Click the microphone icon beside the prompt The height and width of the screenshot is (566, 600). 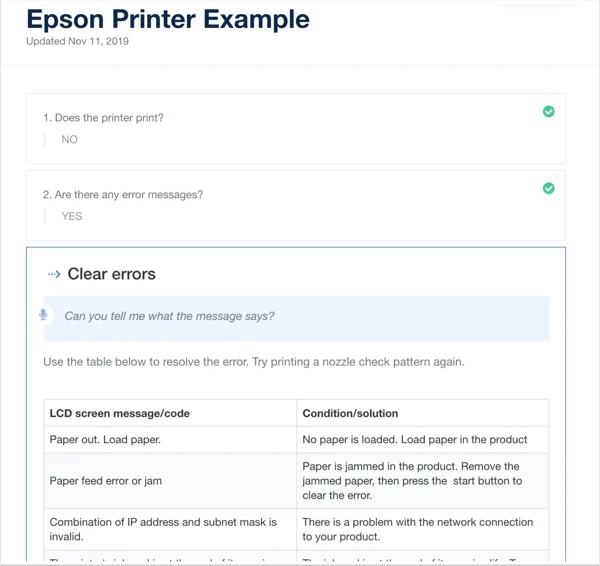tap(43, 315)
